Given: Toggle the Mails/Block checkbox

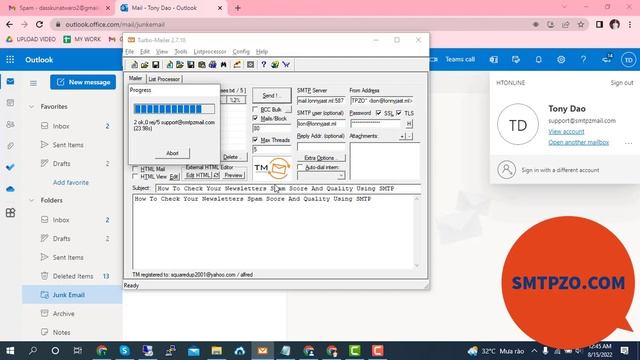Looking at the screenshot, I should coord(256,118).
